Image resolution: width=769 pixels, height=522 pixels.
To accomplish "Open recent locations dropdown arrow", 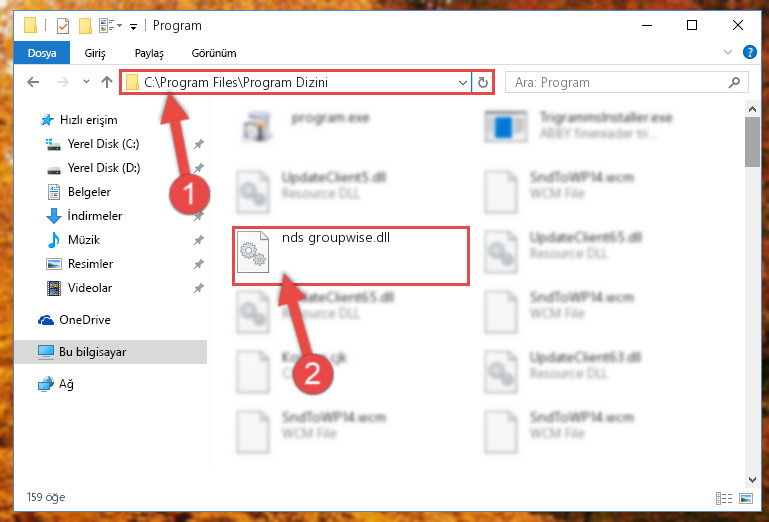I will (x=86, y=82).
